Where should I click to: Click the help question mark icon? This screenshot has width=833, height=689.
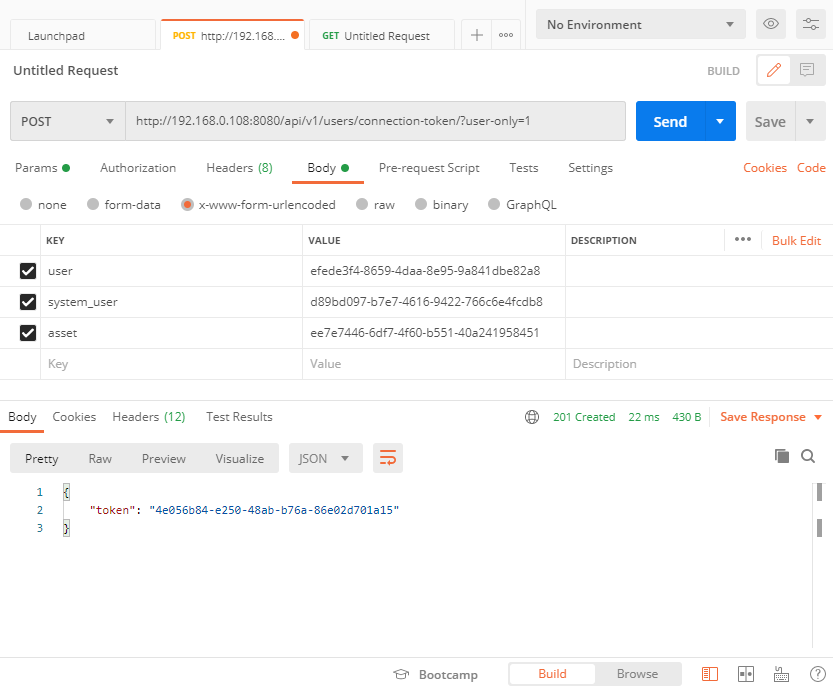coord(817,674)
